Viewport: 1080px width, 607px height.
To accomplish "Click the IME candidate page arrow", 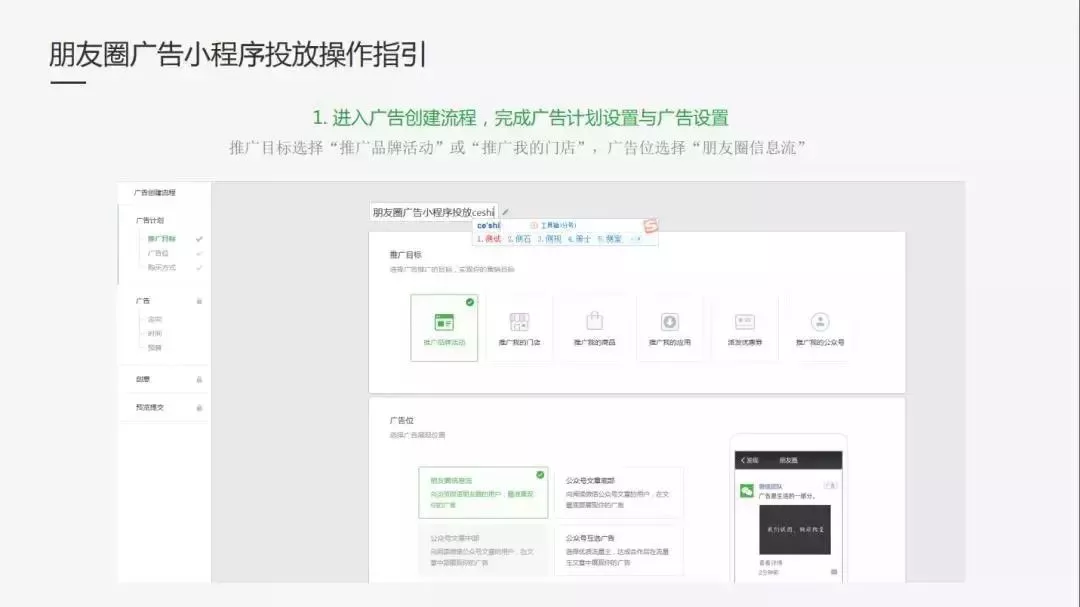I will click(x=636, y=239).
